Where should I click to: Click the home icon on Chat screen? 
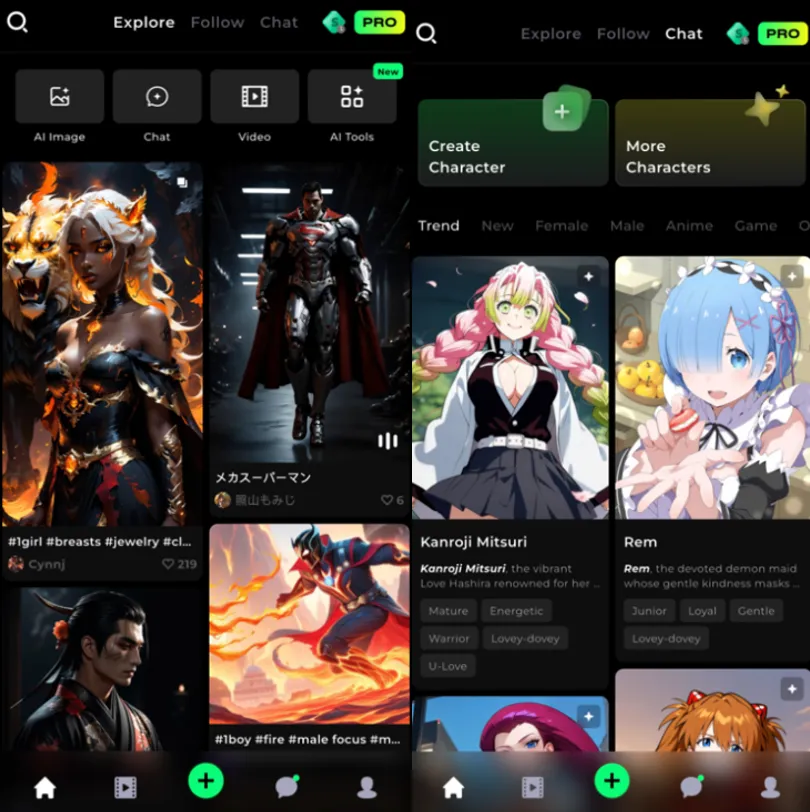click(453, 787)
